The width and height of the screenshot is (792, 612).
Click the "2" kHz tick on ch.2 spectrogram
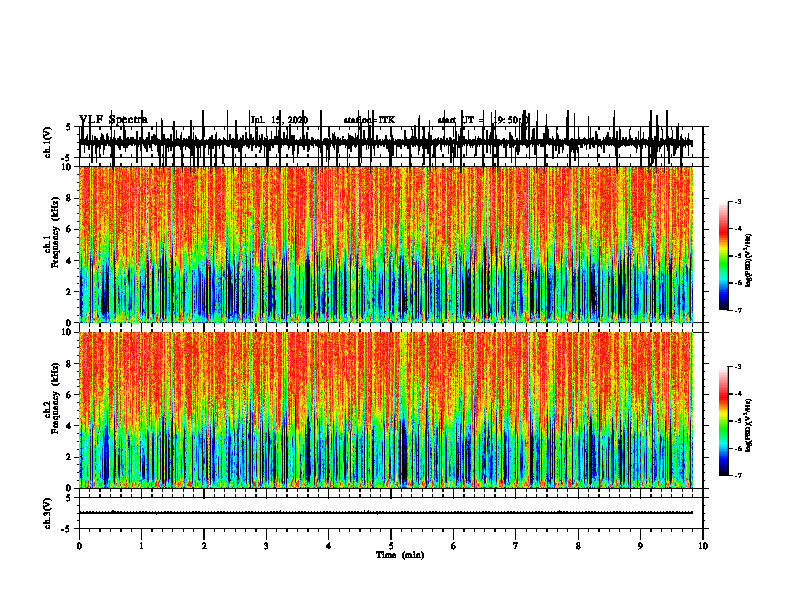point(70,457)
